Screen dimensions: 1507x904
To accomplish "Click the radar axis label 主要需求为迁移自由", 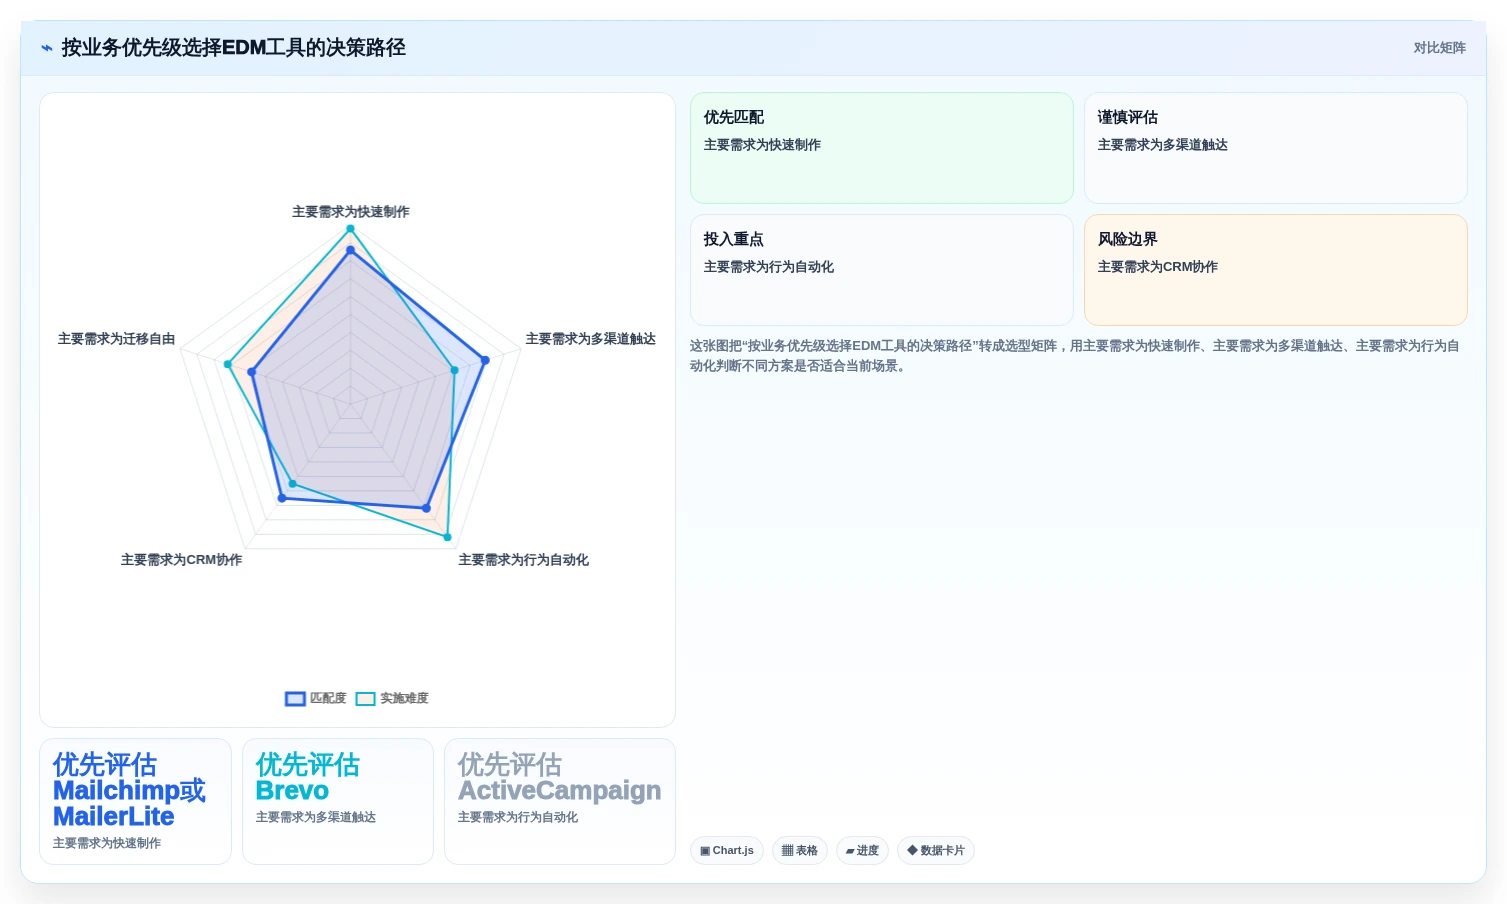I will [x=117, y=339].
